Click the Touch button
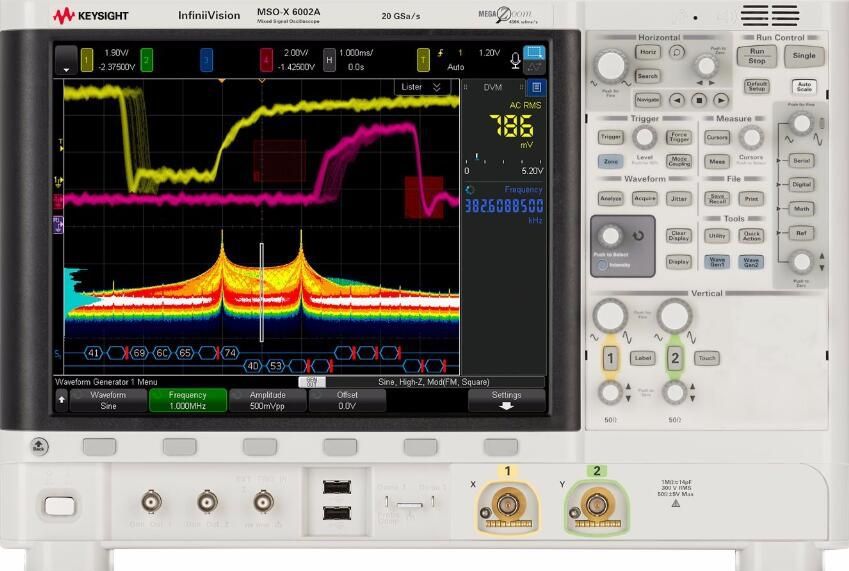849x571 pixels. pyautogui.click(x=707, y=358)
